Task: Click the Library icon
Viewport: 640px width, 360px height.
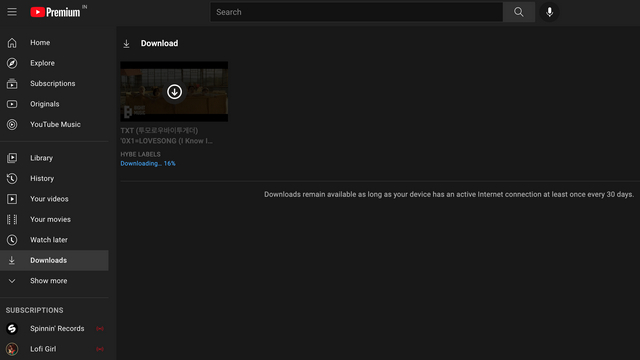Action: [x=12, y=158]
